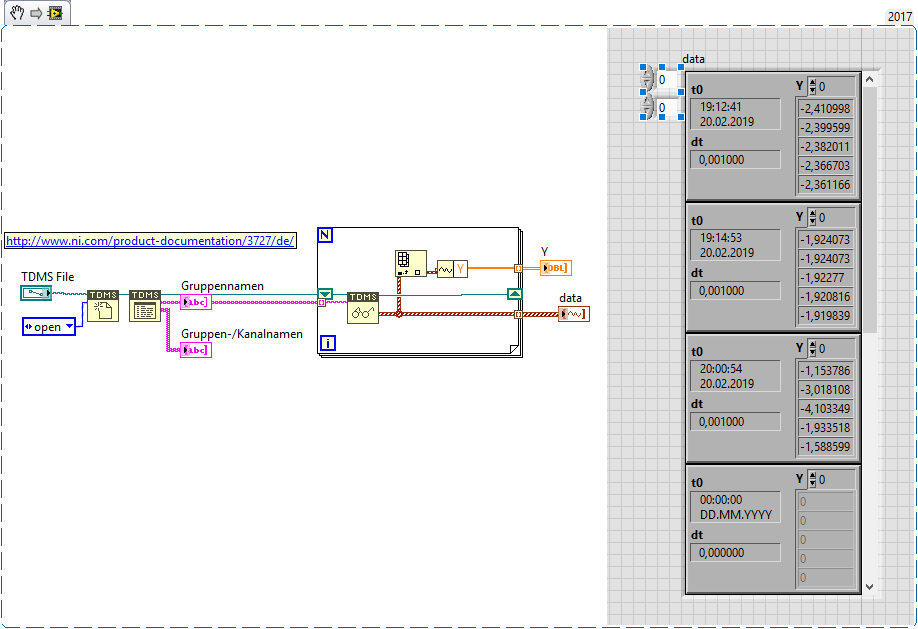The image size is (918, 629).
Task: Select the Gruppennamen string array indicator
Action: 196,302
